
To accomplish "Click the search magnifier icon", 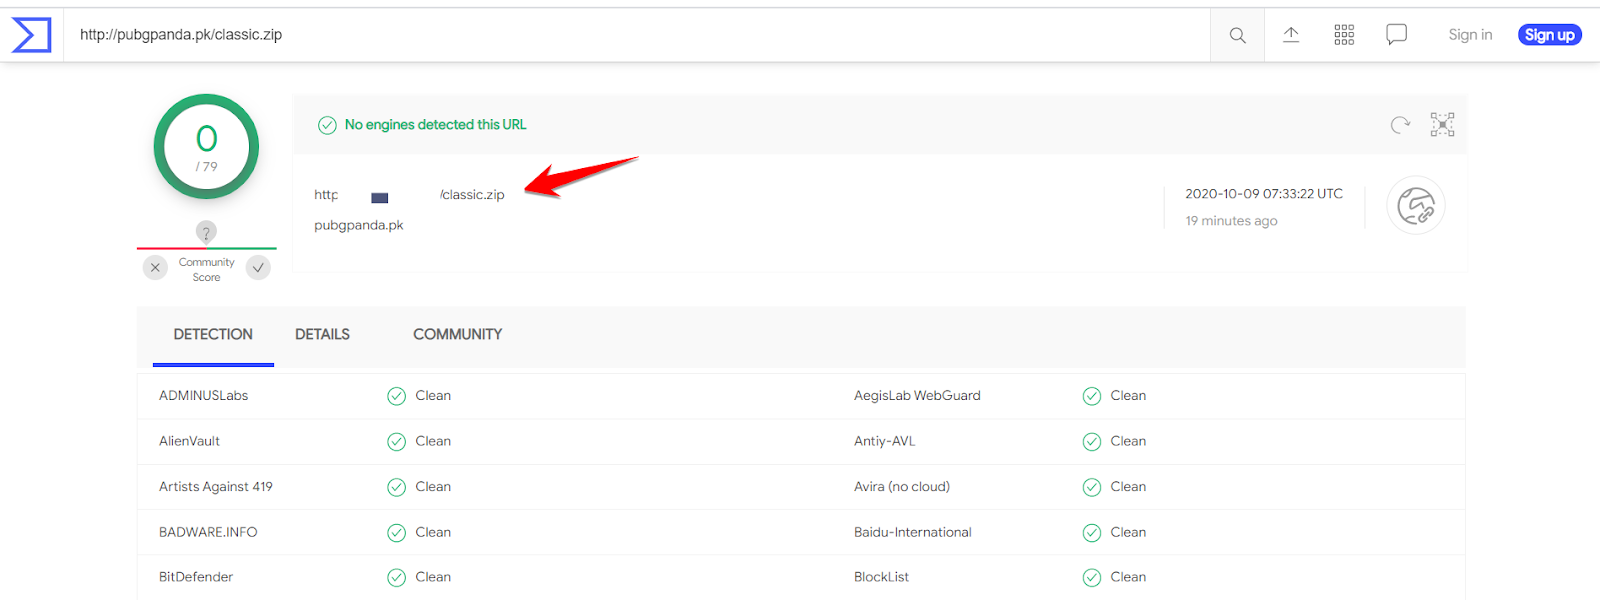I will [1237, 35].
